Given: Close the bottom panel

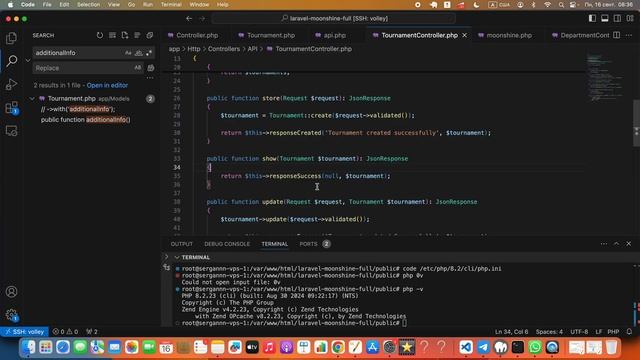Looking at the screenshot, I should (x=629, y=244).
